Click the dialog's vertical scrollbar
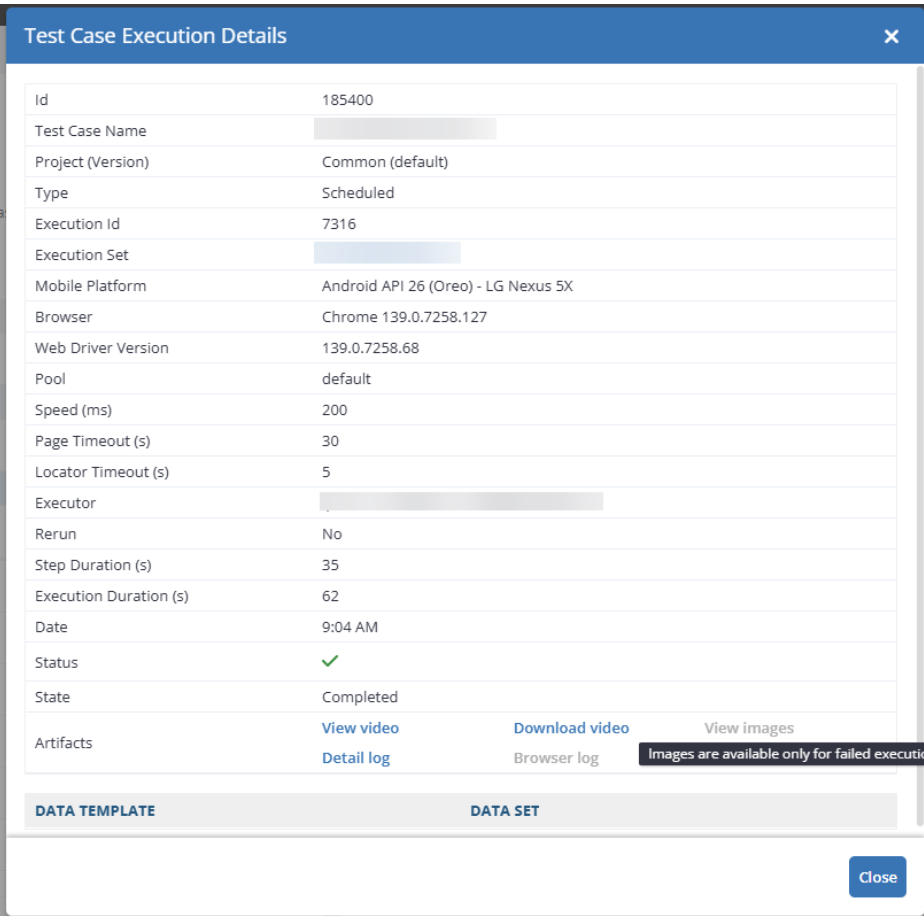924x916 pixels. (x=919, y=400)
